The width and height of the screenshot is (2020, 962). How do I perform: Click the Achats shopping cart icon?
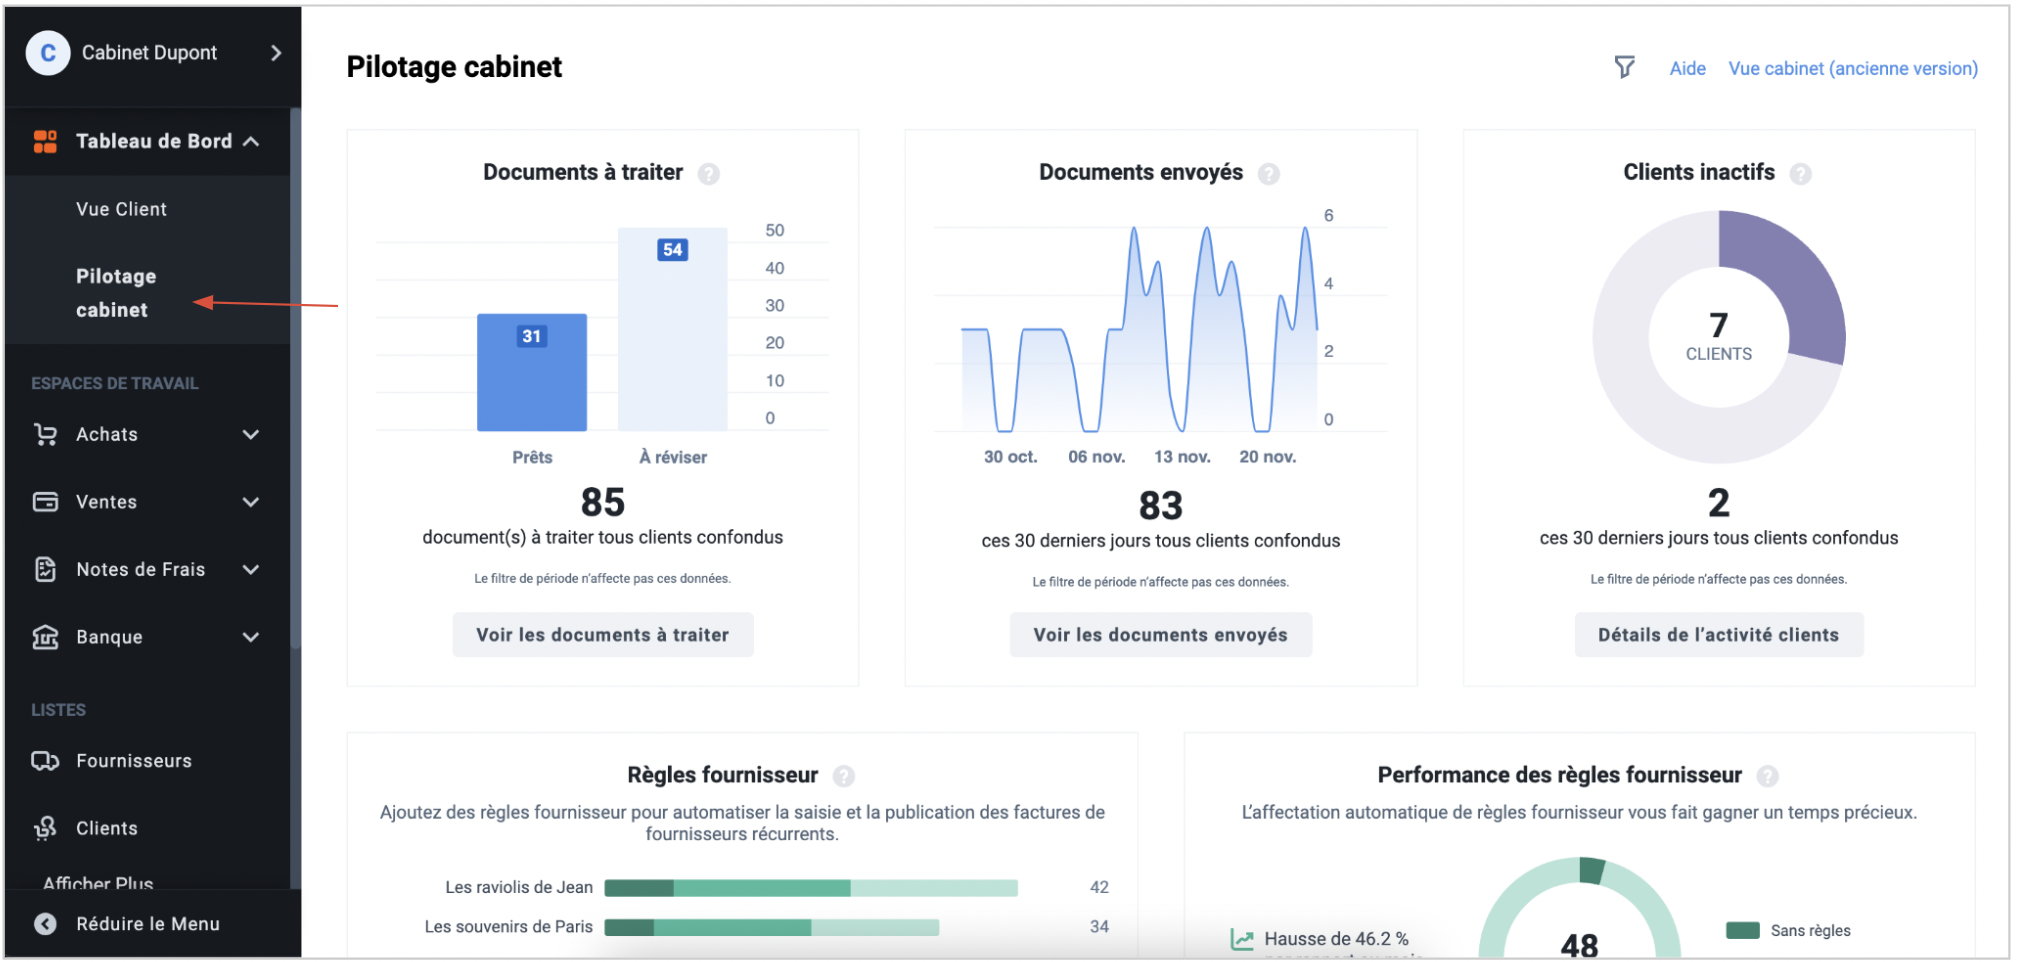point(45,434)
